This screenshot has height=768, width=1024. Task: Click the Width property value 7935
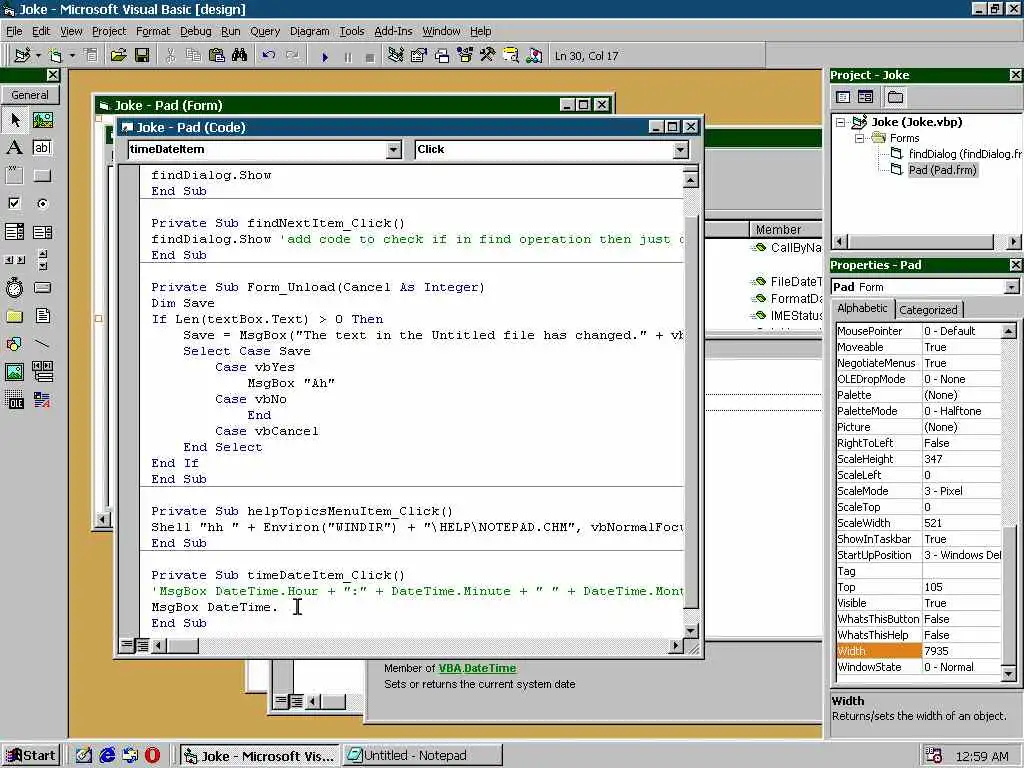tap(961, 651)
